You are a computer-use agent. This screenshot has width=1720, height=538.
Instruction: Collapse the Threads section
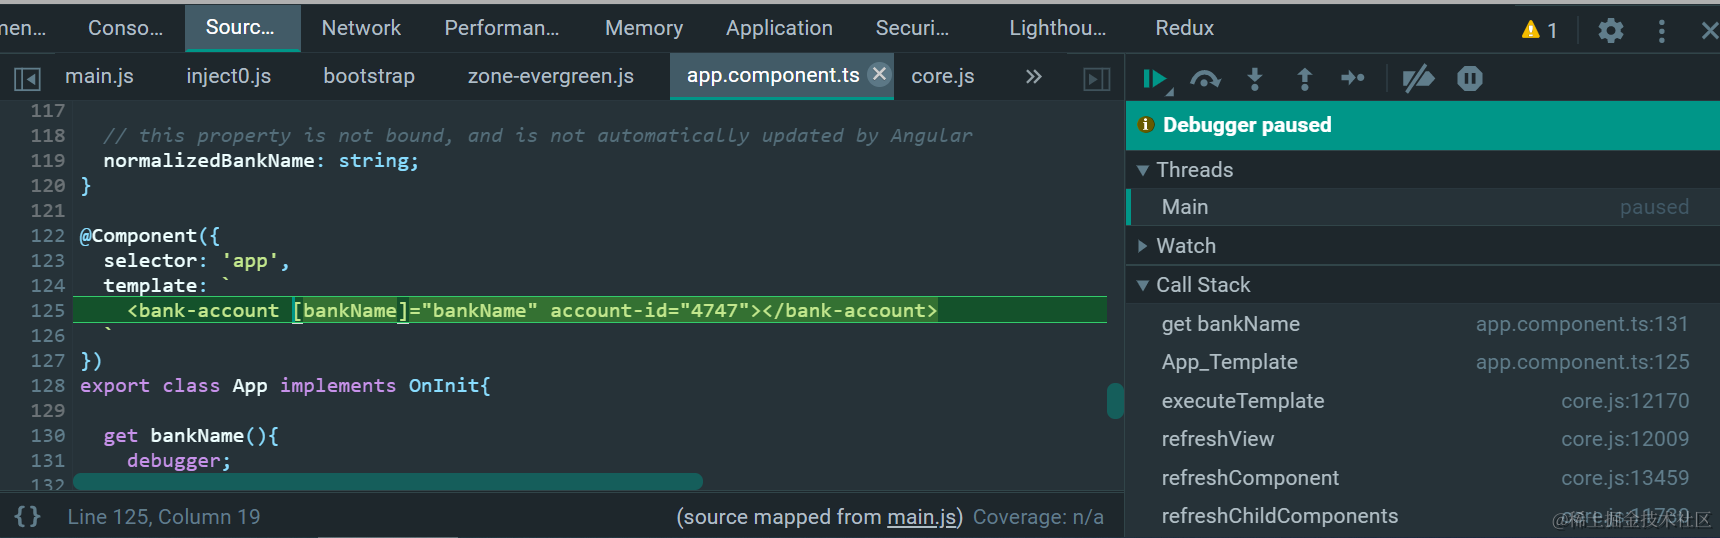1143,170
